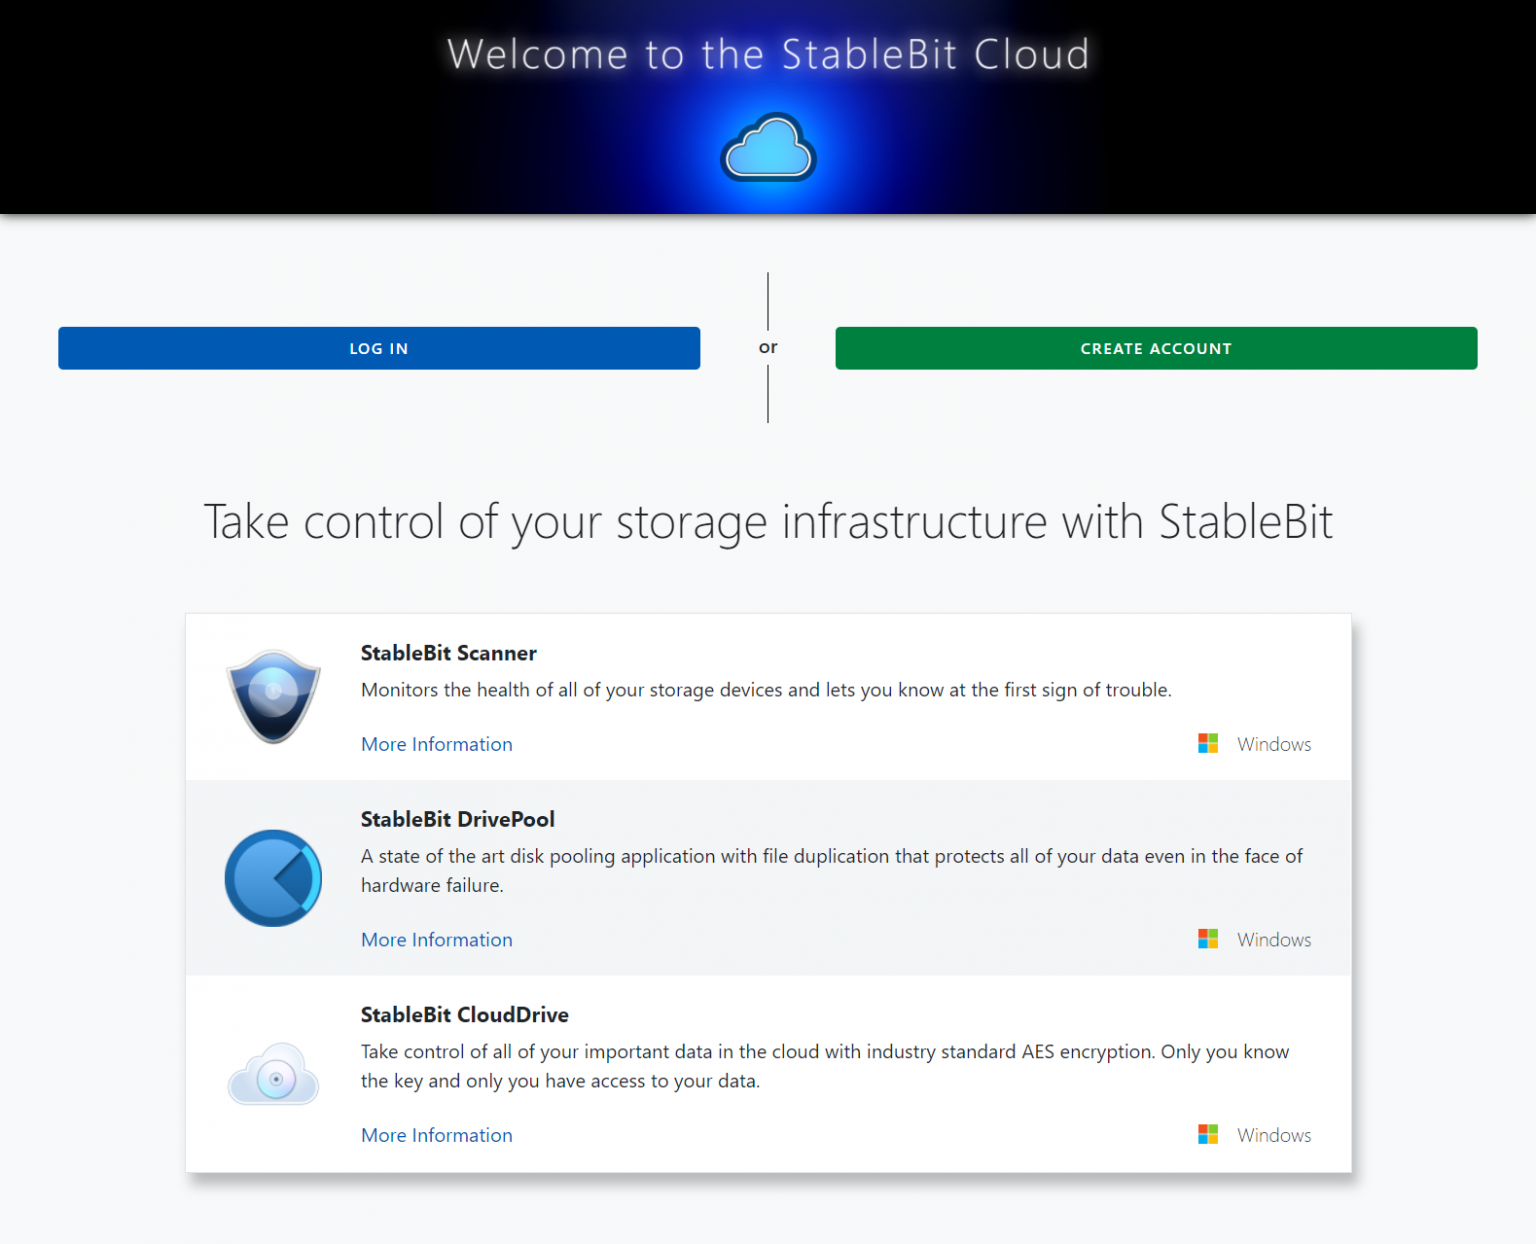Viewport: 1536px width, 1244px height.
Task: Click the glowing cloud logo at the top
Action: 767,147
